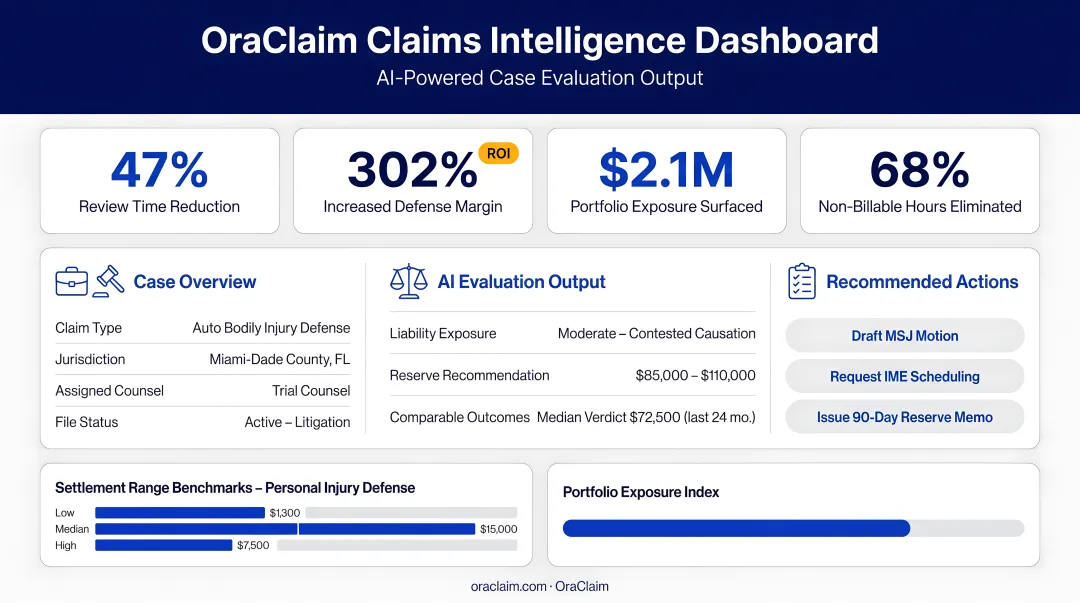Open the Draft MSJ Motion action

[x=904, y=336]
